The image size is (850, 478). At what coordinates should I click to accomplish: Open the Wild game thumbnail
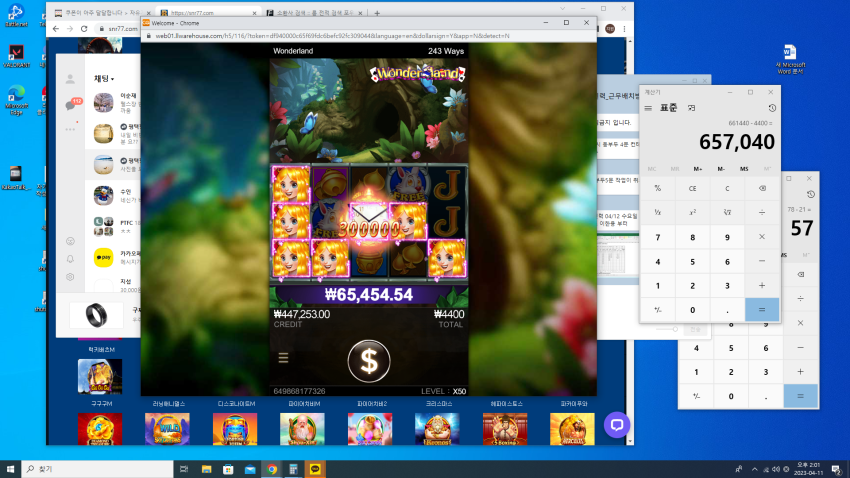[x=167, y=429]
